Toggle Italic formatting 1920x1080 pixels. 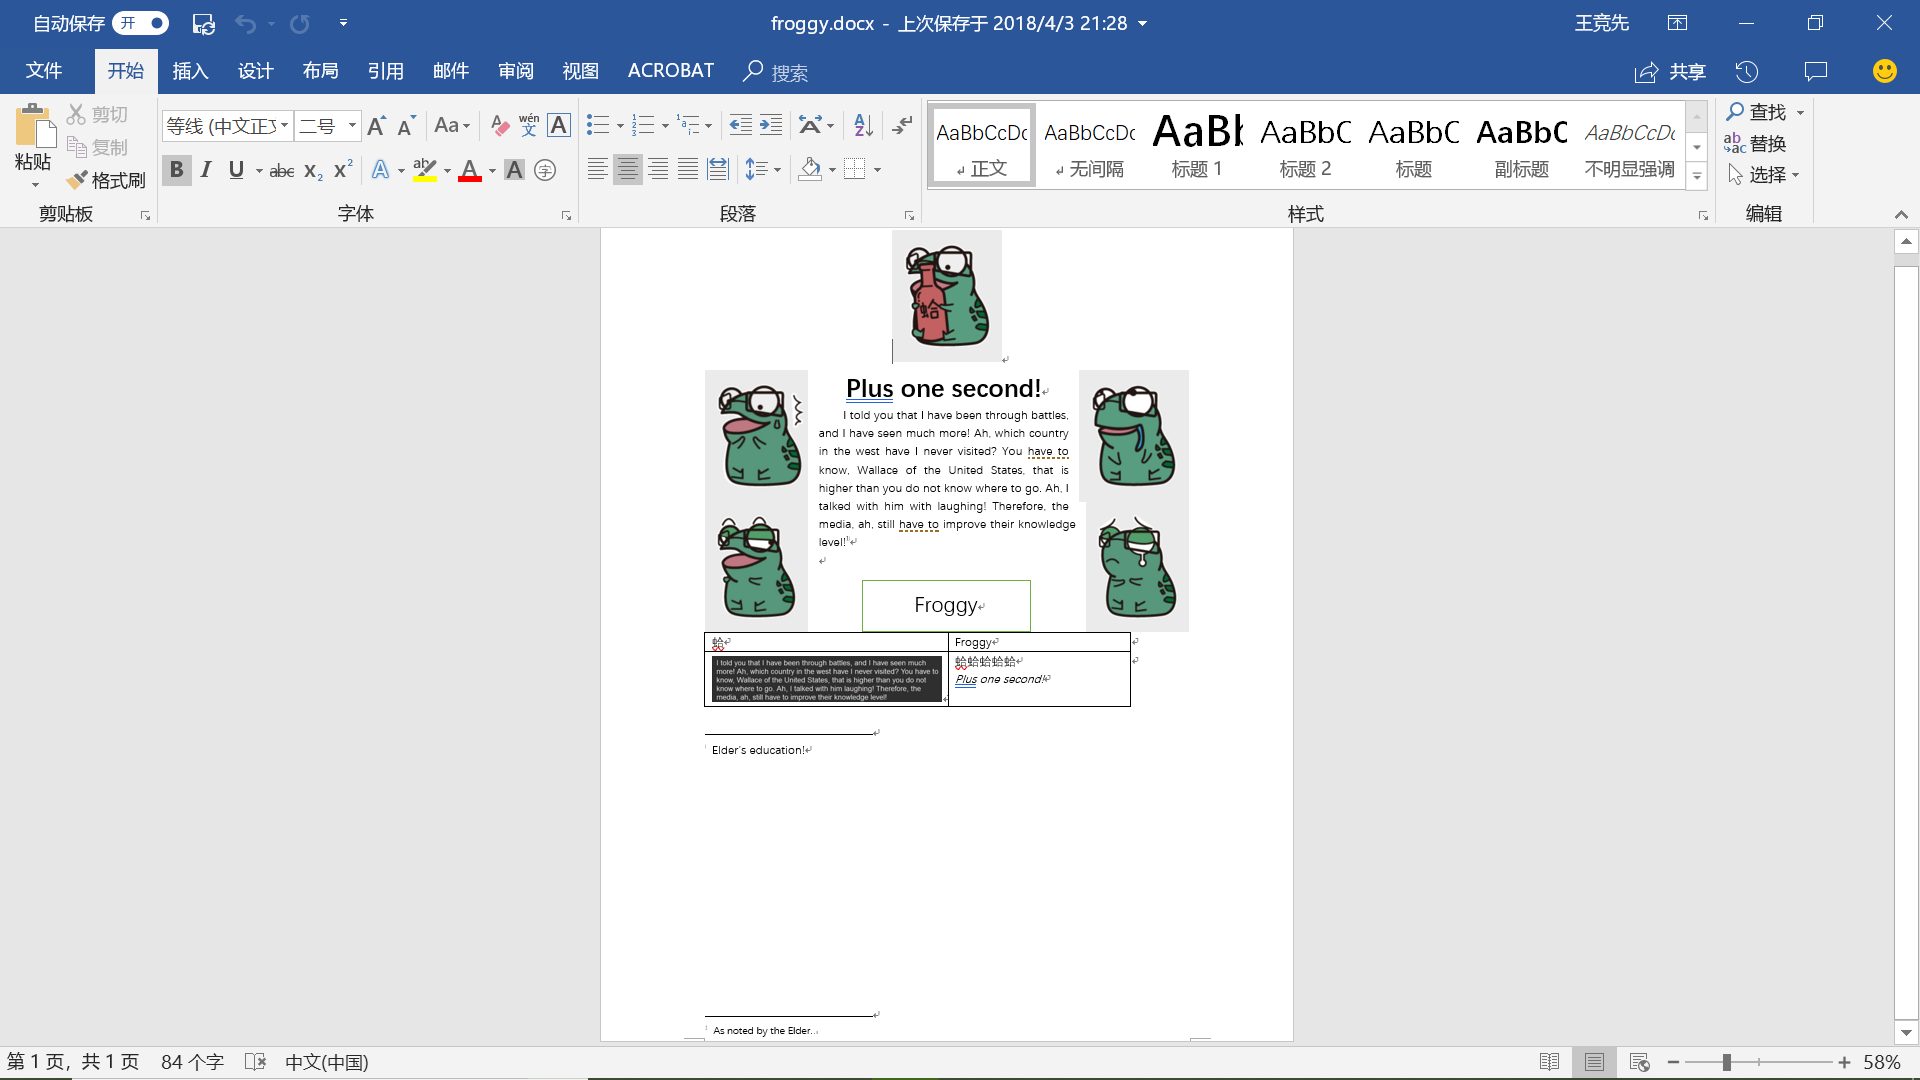coord(206,170)
